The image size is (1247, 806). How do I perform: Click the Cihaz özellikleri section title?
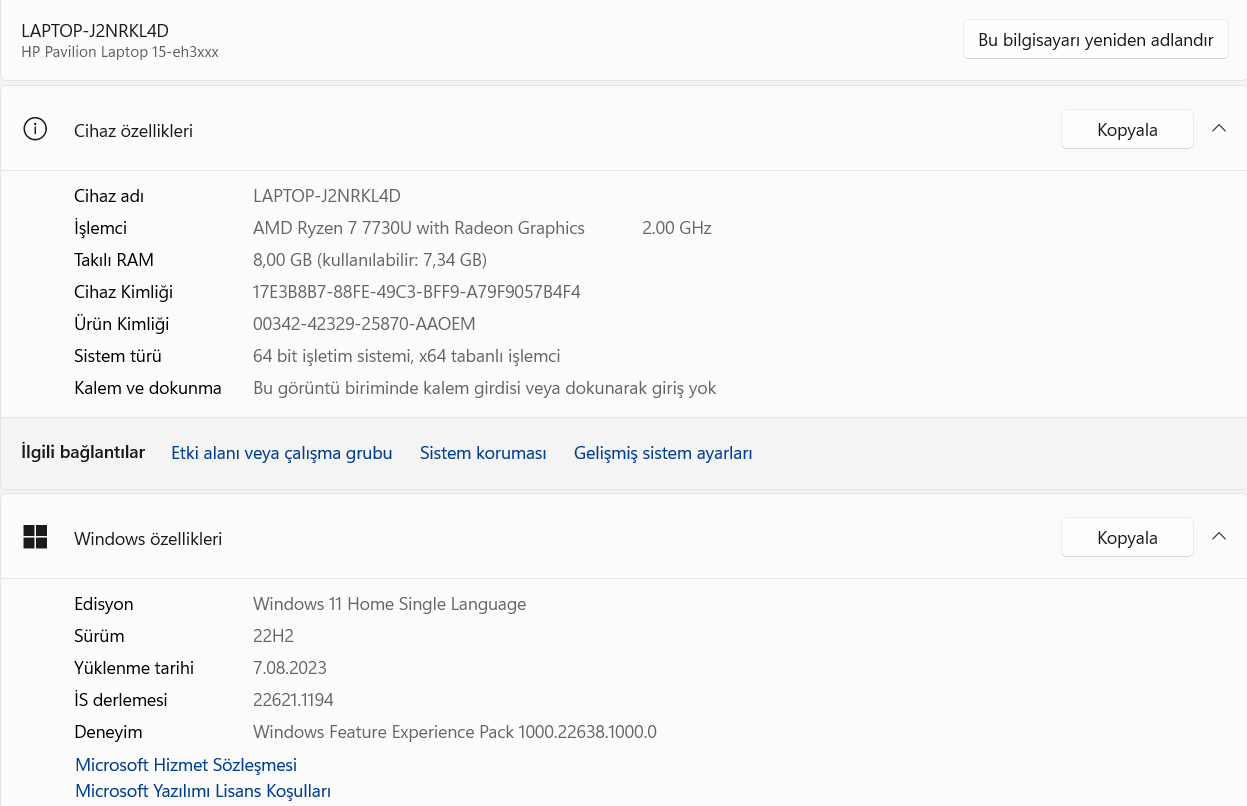click(133, 131)
